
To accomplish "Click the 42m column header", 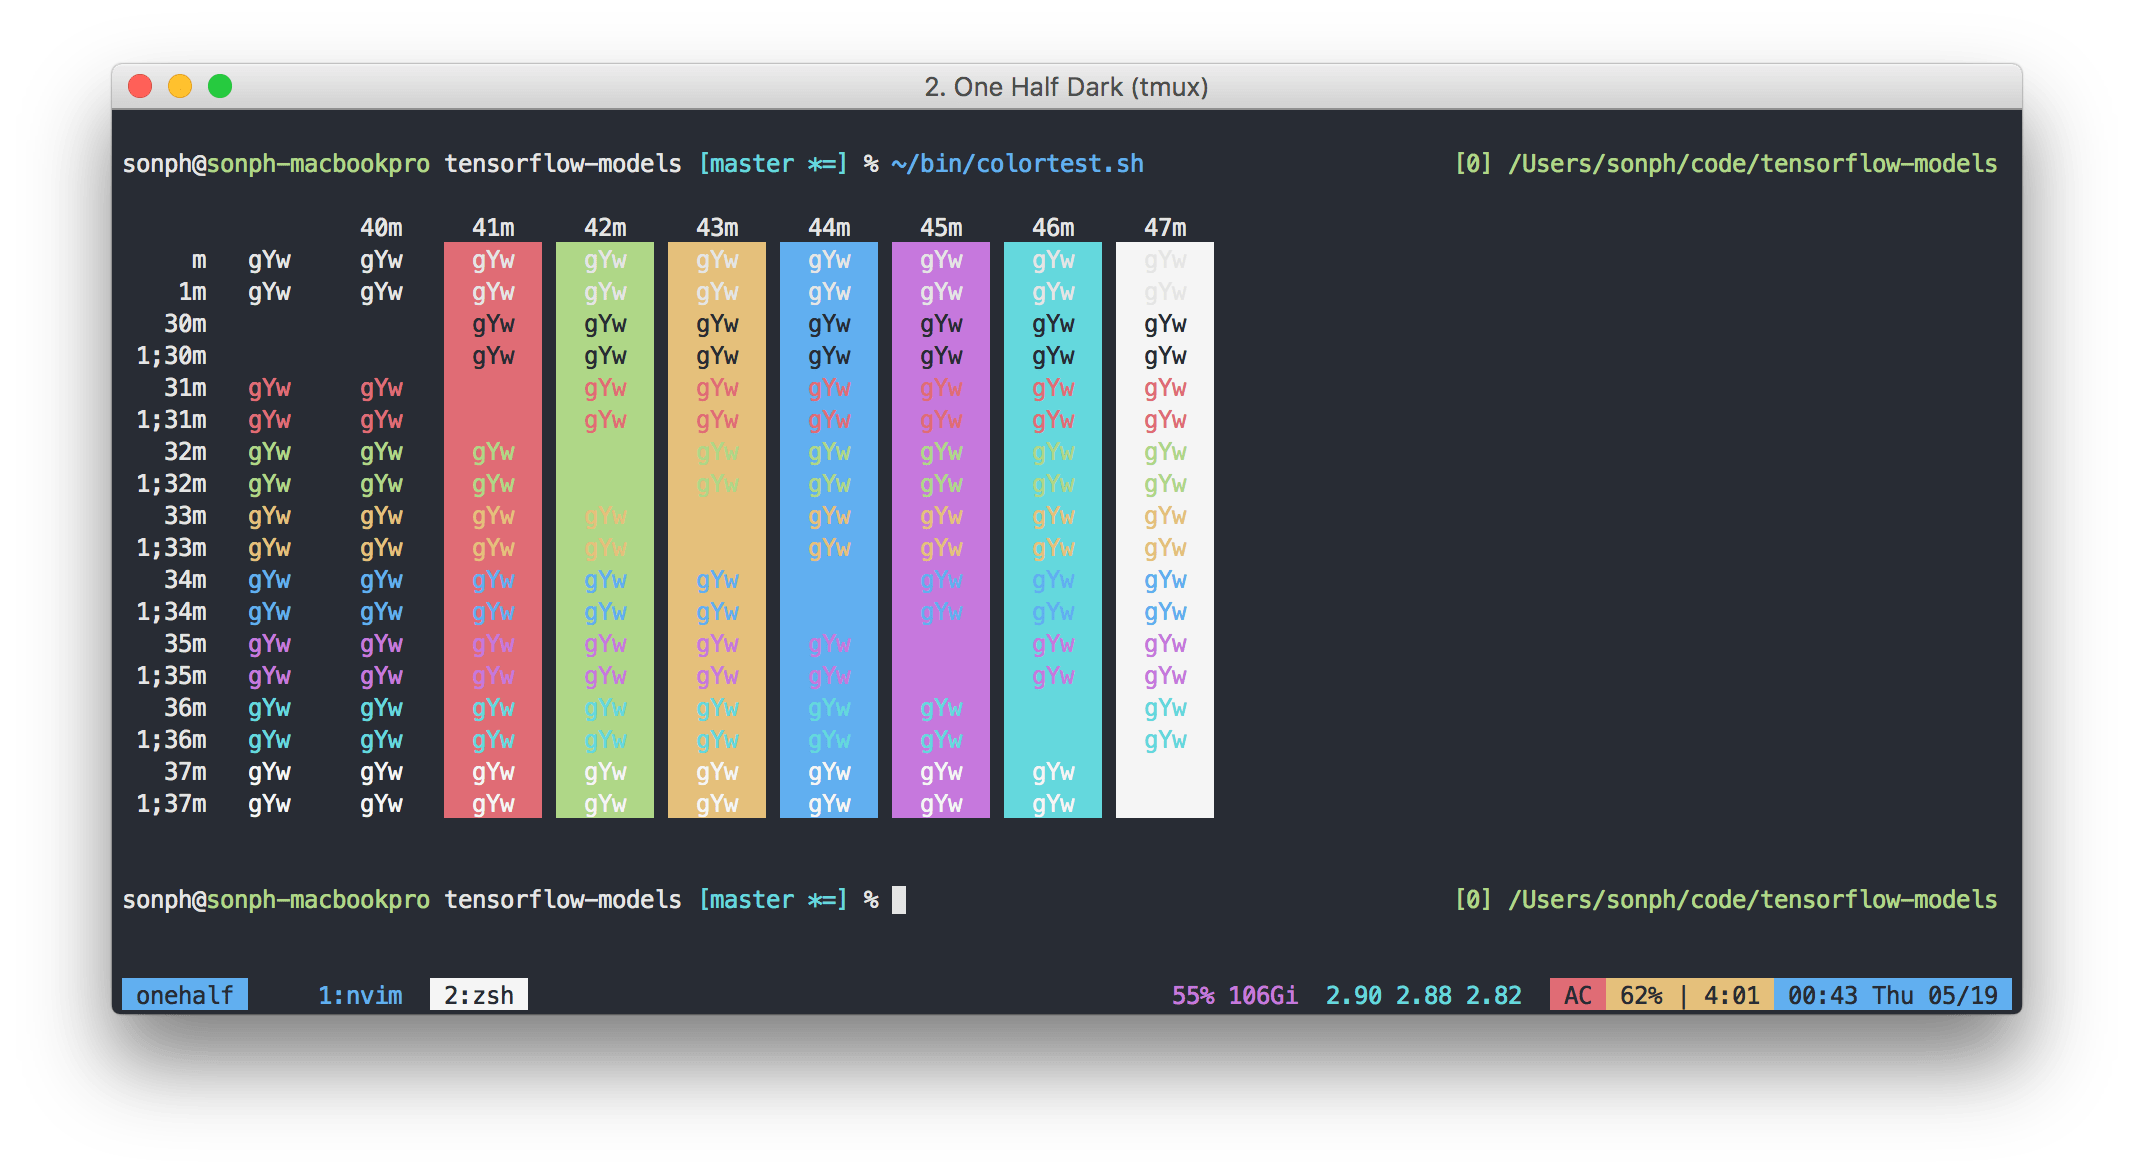I will pyautogui.click(x=605, y=228).
